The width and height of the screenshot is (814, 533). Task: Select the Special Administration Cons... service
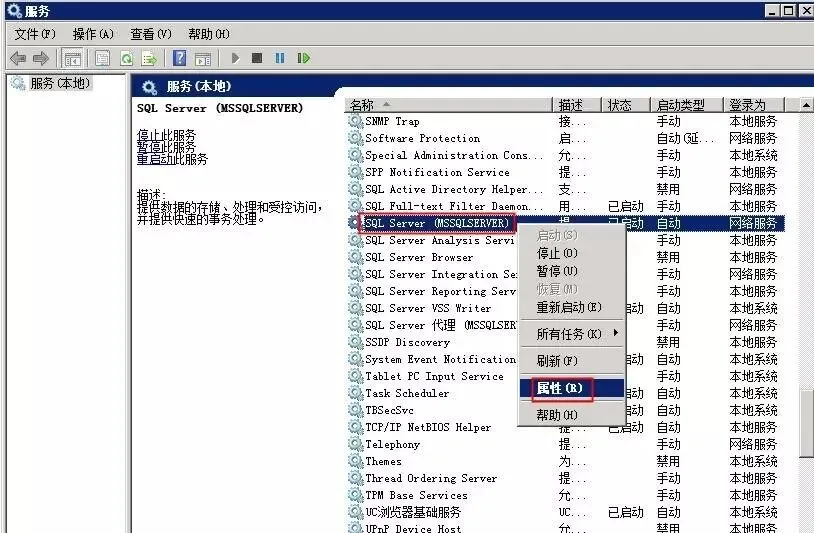(x=454, y=155)
